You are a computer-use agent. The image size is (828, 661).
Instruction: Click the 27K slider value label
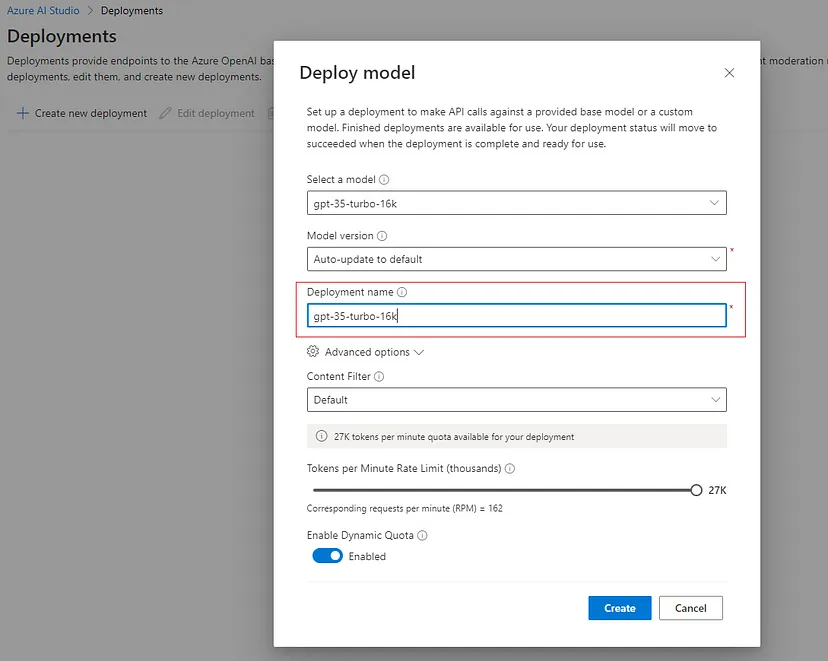717,490
